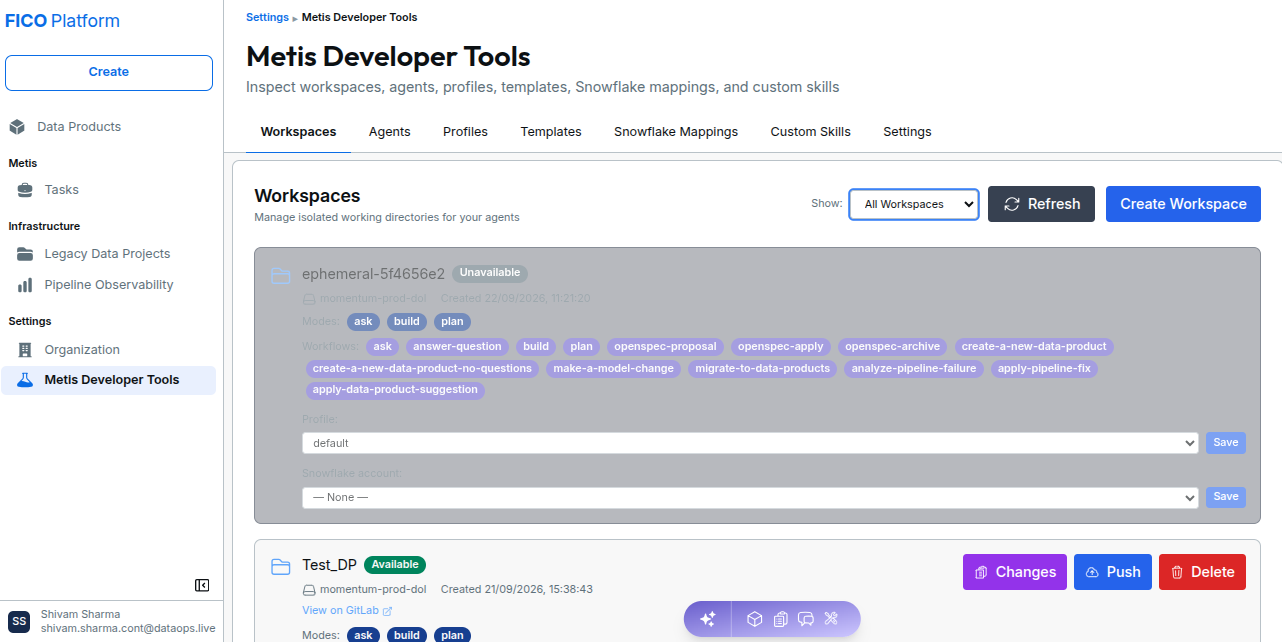This screenshot has width=1282, height=642.
Task: Collapse the sidebar using the panel icon
Action: pos(202,585)
